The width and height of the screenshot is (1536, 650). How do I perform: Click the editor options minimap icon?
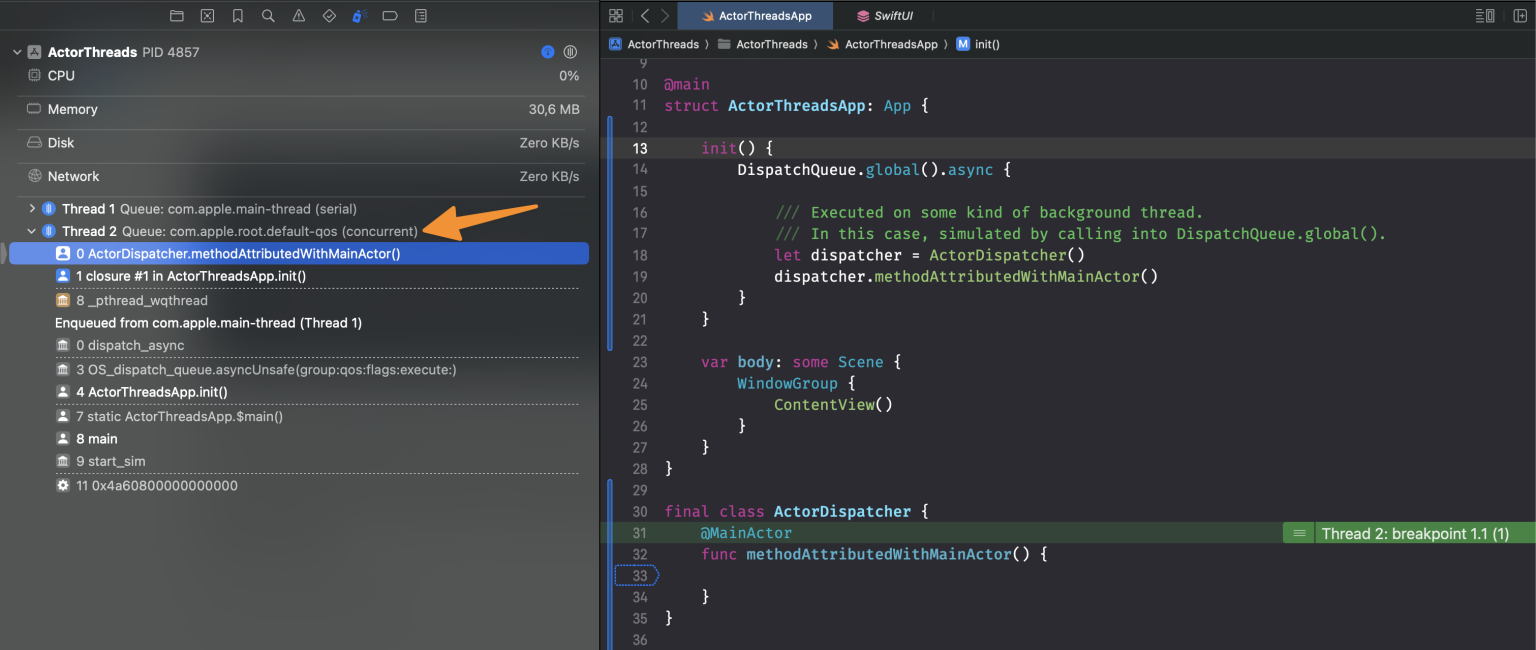point(1485,15)
